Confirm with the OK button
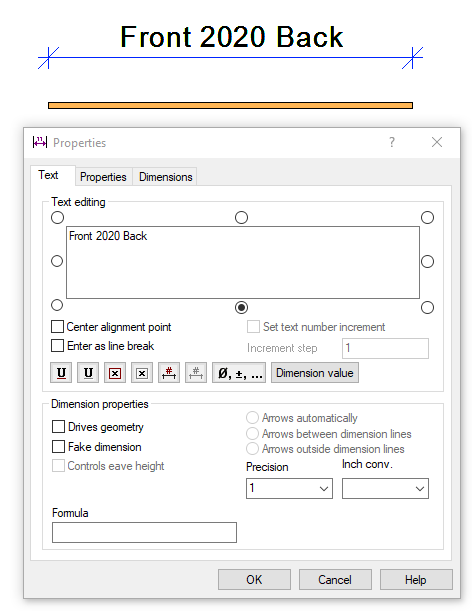This screenshot has width=472, height=611. click(x=254, y=579)
